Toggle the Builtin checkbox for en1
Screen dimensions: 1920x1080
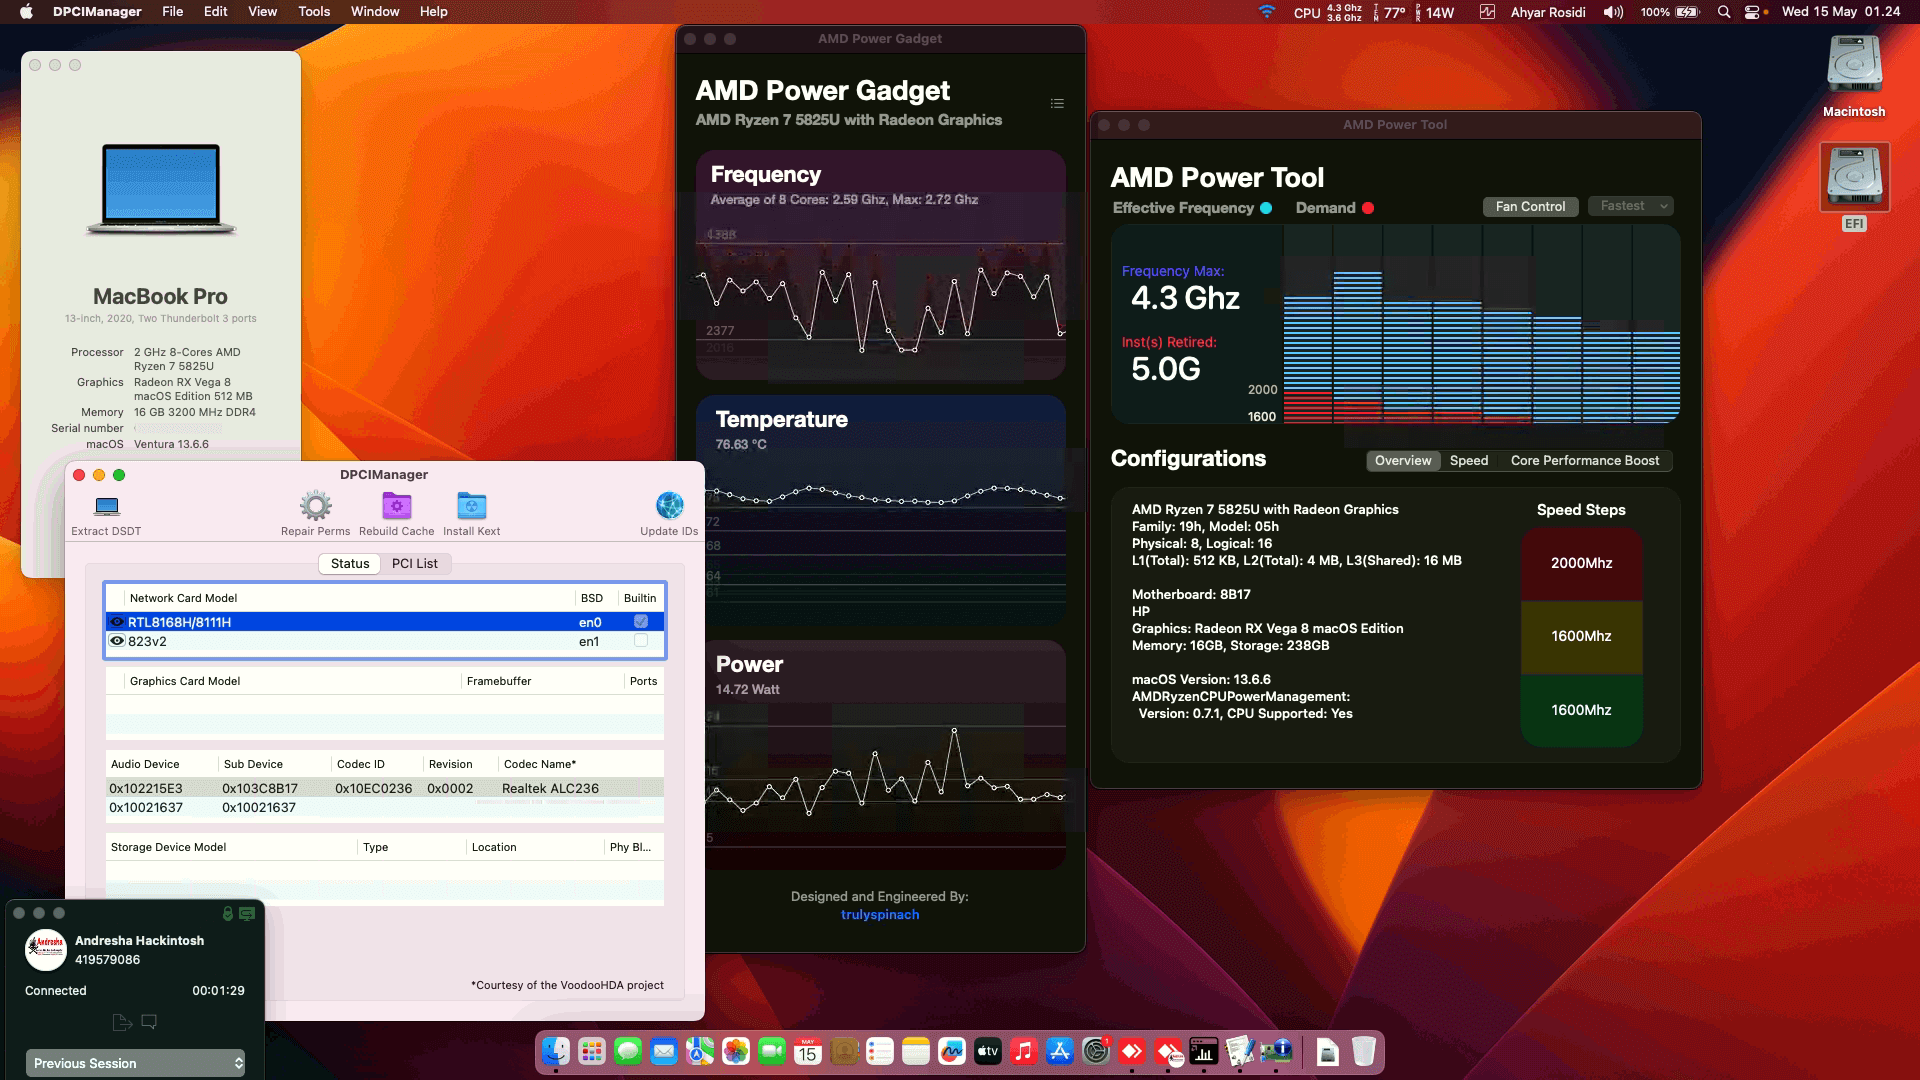coord(639,641)
